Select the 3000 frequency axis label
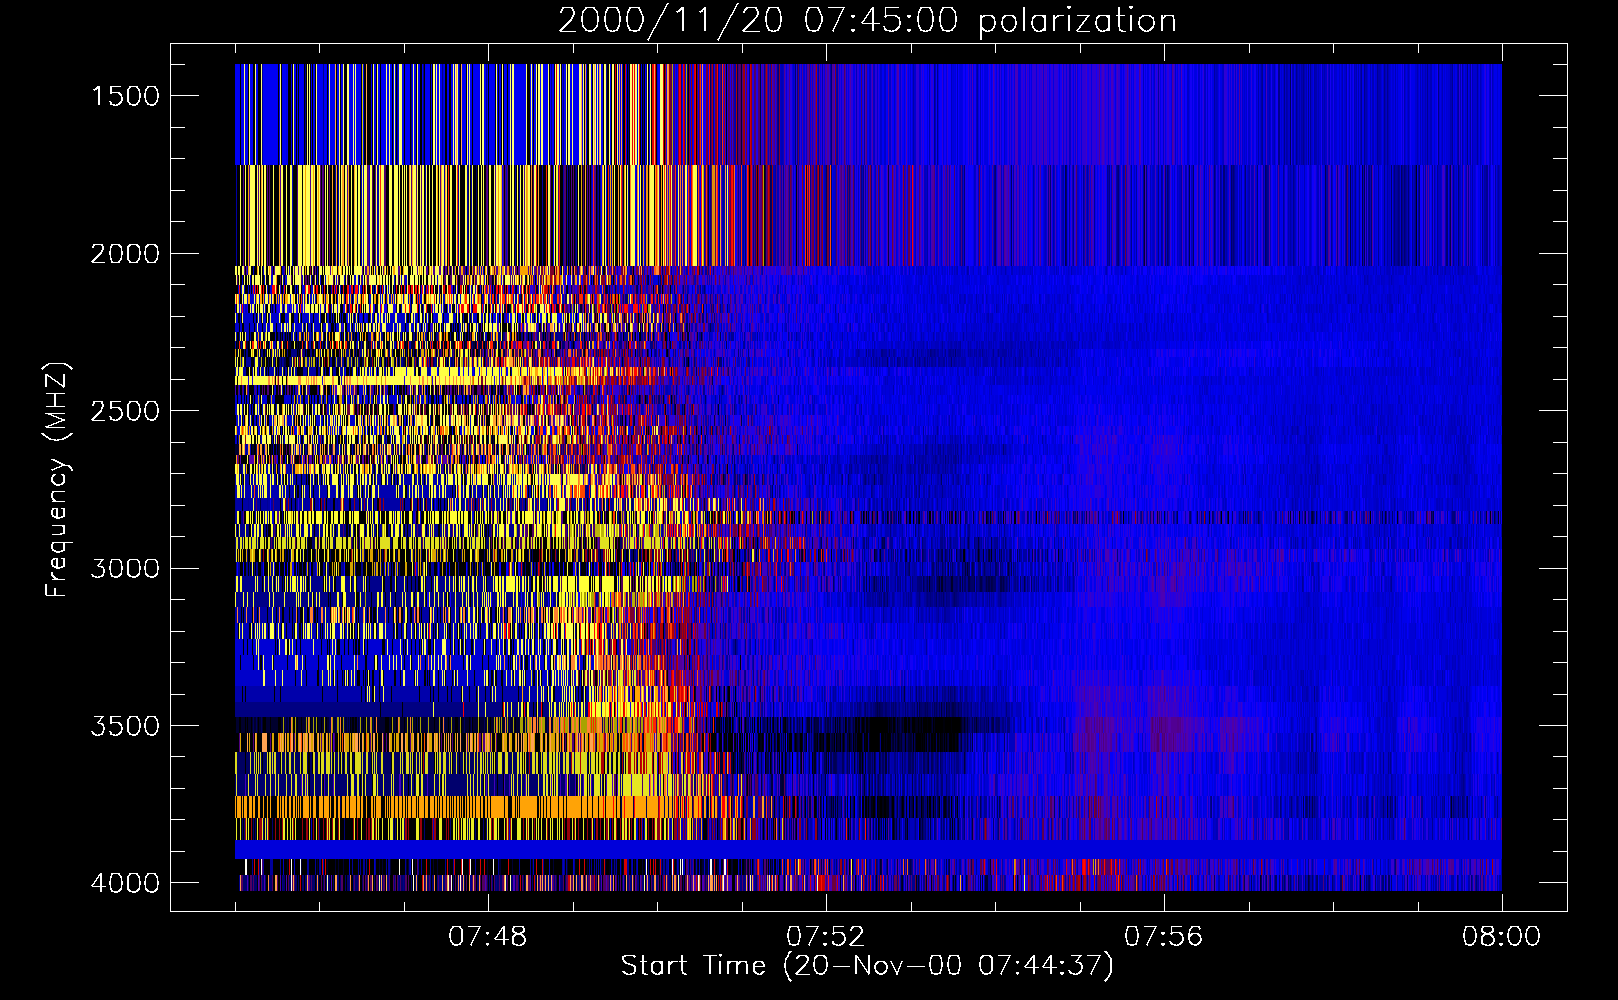The height and width of the screenshot is (1000, 1618). 125,569
